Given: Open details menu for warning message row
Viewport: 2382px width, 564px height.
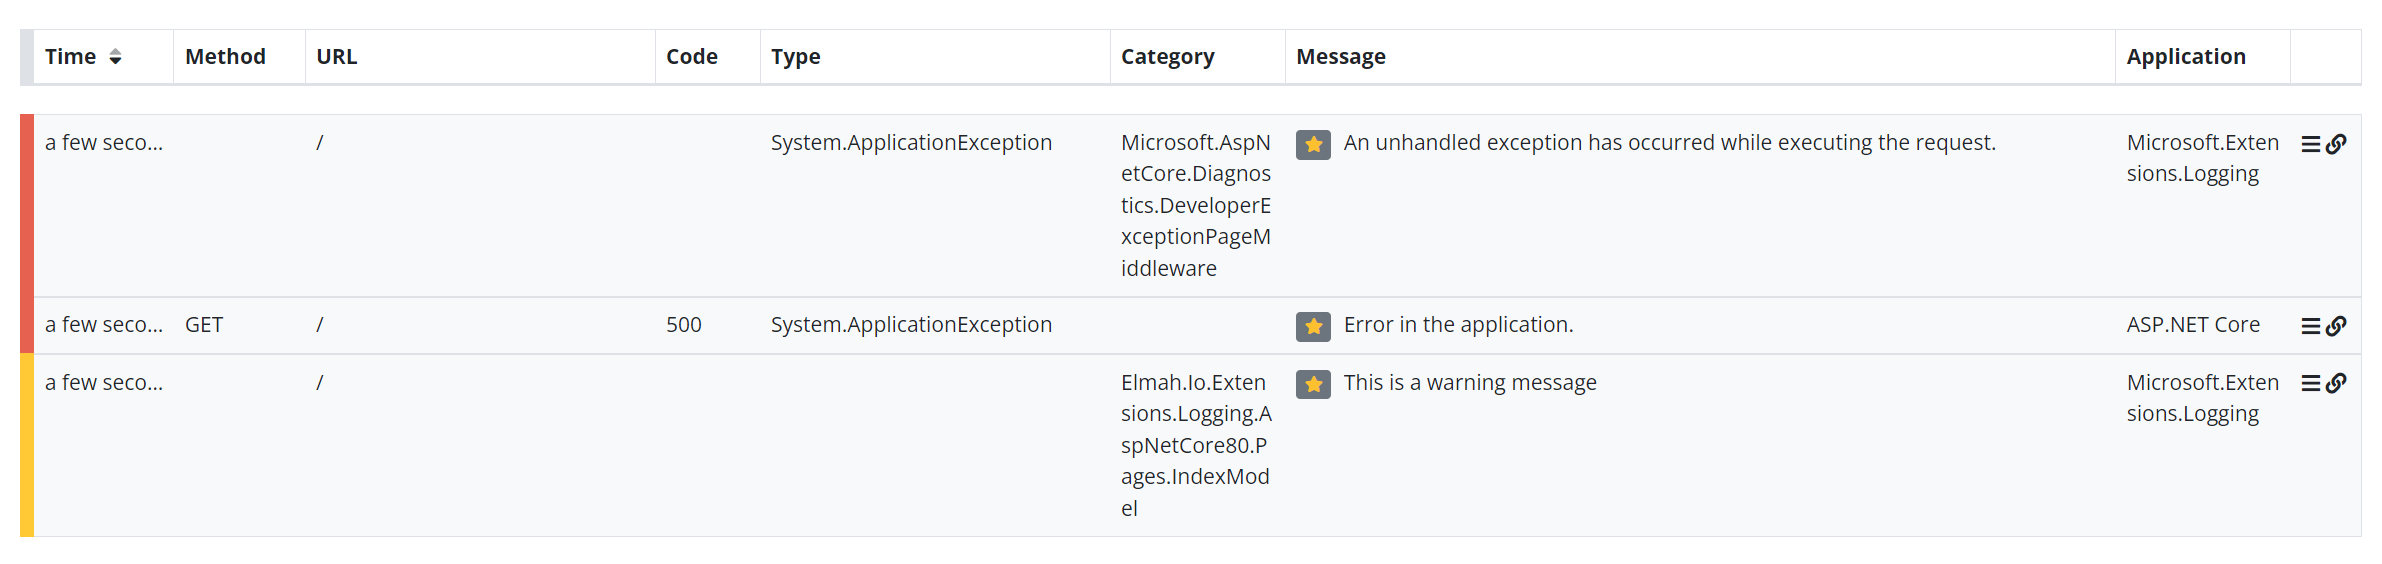Looking at the screenshot, I should pyautogui.click(x=2311, y=384).
